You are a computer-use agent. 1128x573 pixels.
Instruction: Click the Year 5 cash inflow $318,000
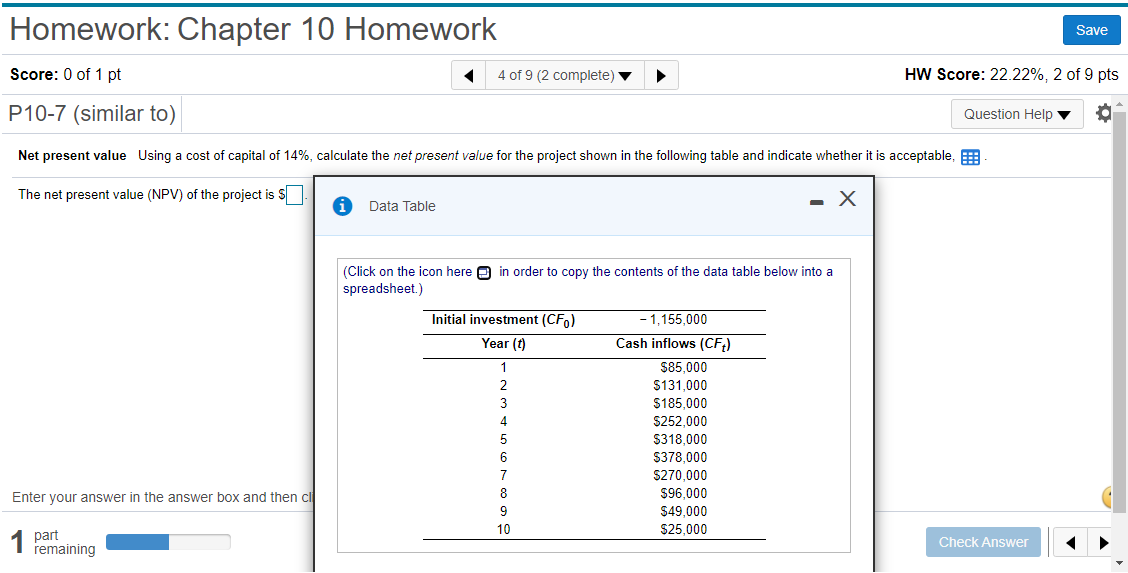tap(680, 439)
